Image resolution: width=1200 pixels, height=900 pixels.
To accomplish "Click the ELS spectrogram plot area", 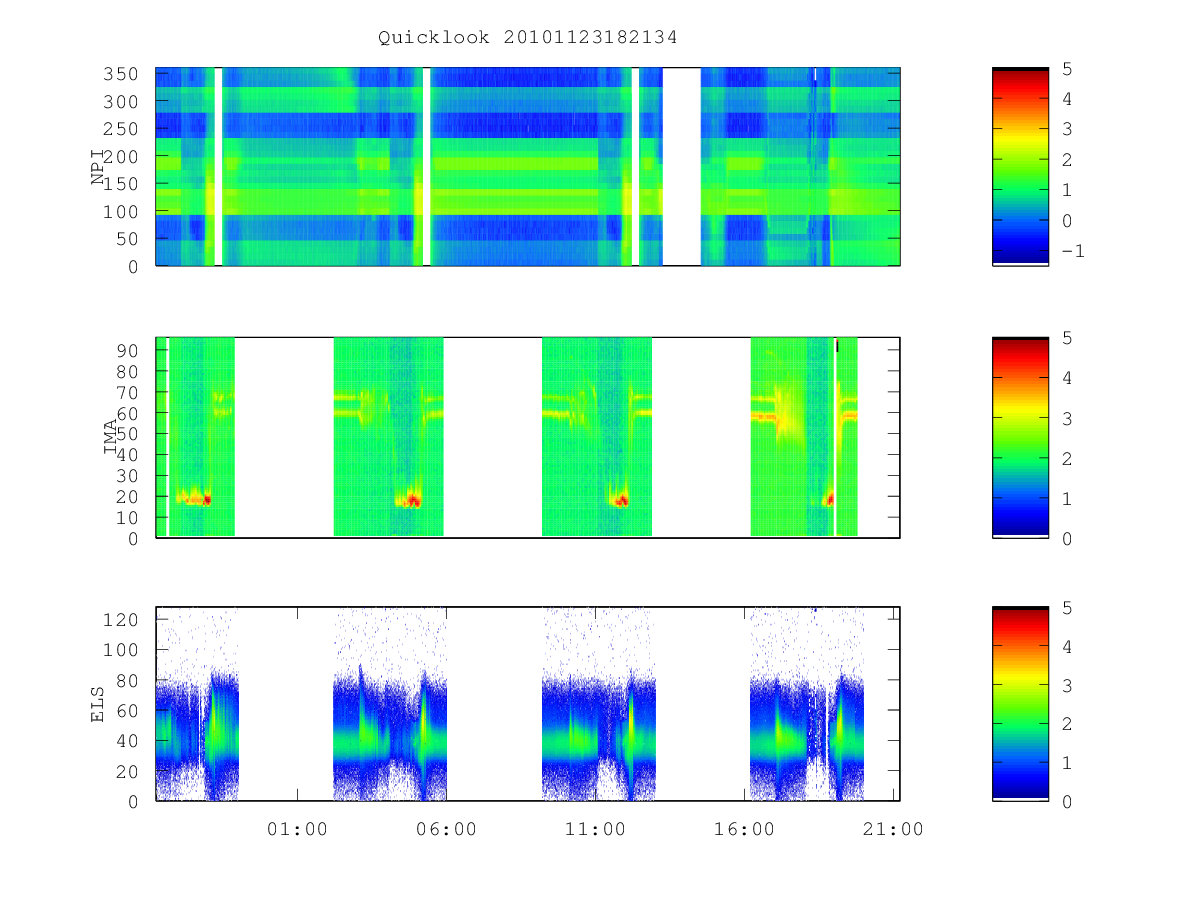I will click(528, 704).
